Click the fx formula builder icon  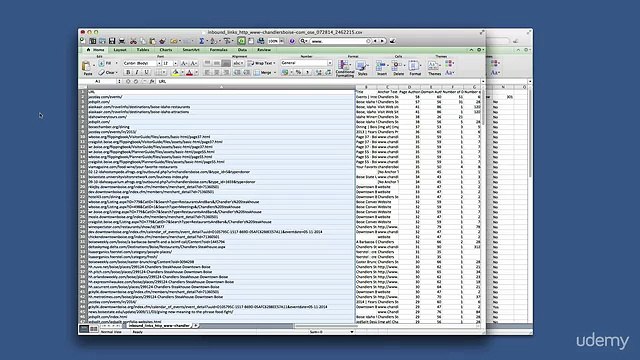(153, 82)
